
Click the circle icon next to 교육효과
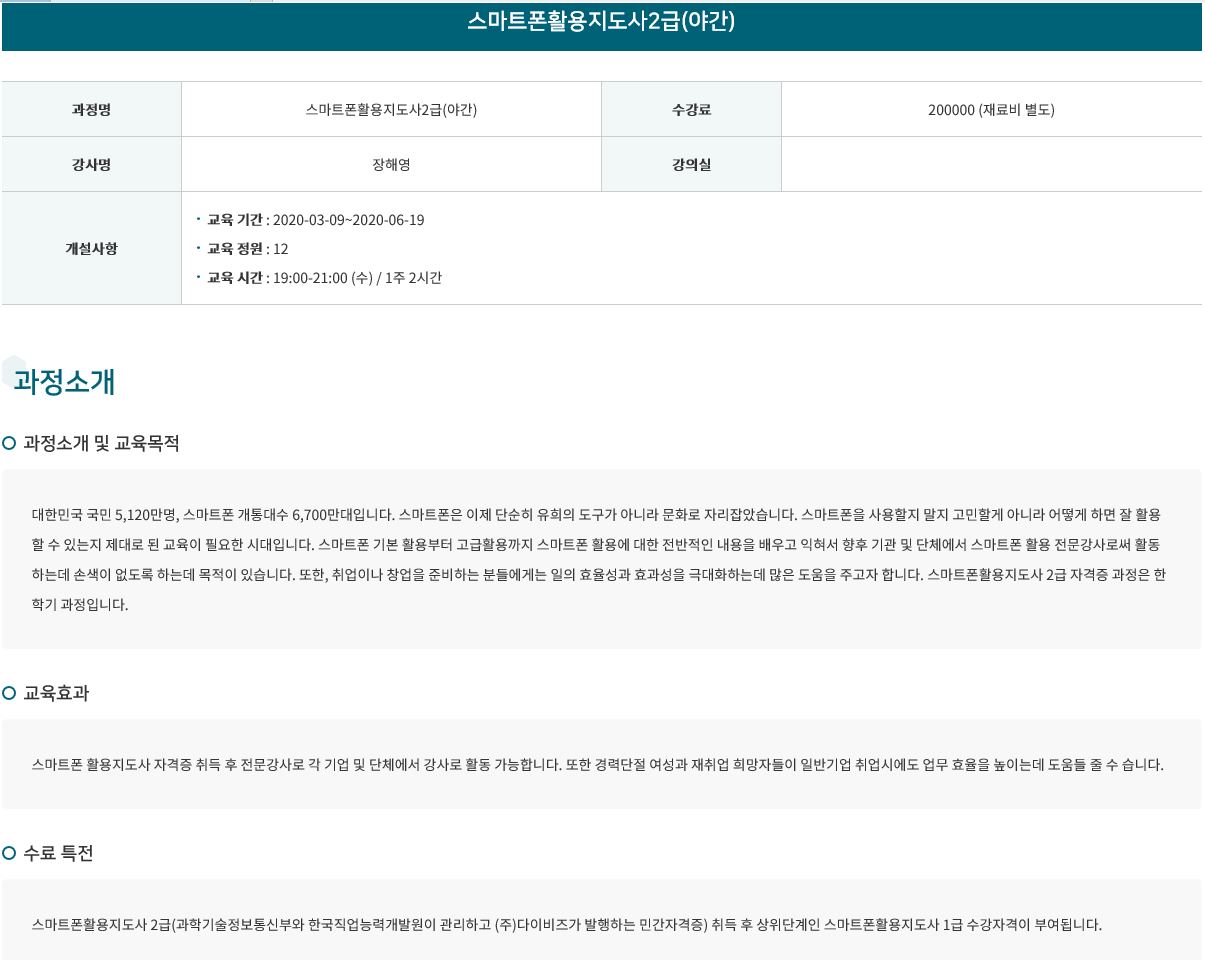tap(9, 693)
